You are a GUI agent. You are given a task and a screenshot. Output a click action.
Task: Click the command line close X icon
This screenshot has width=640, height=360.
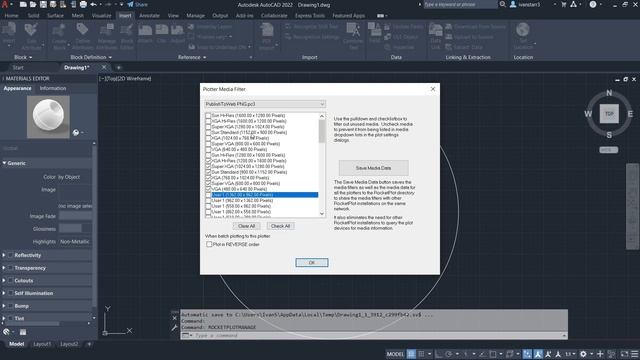click(175, 318)
